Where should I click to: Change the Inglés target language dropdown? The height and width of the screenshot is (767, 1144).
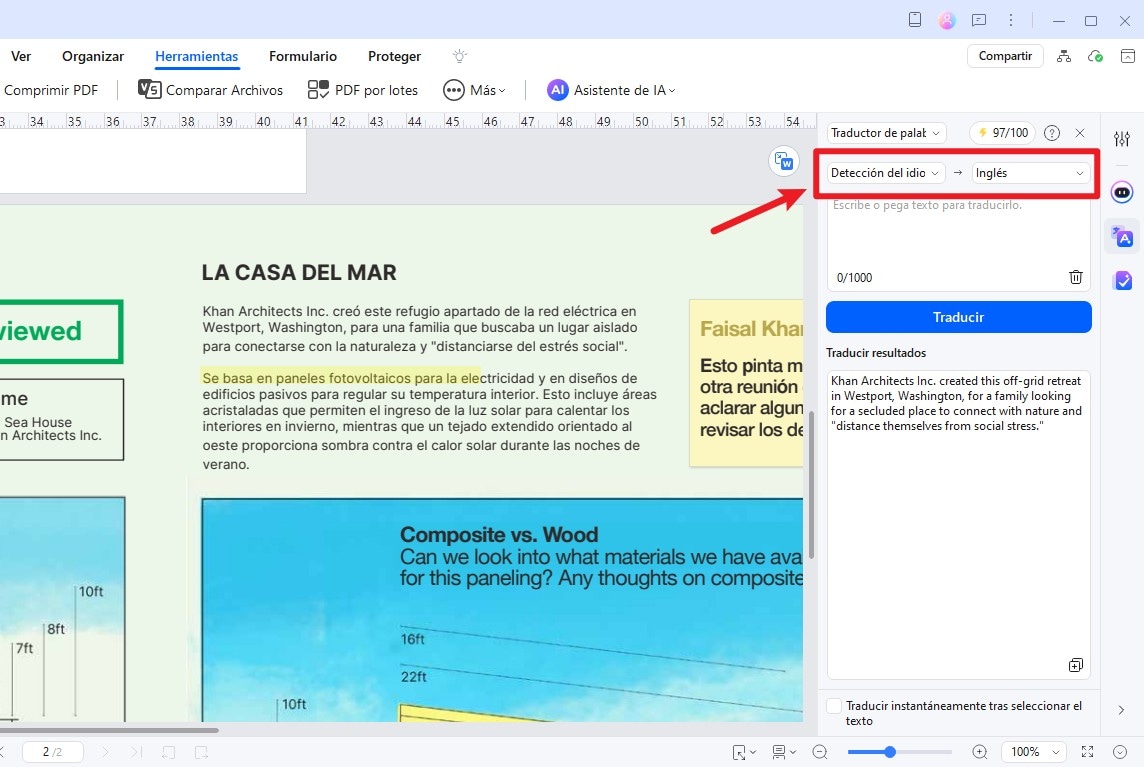[1030, 173]
